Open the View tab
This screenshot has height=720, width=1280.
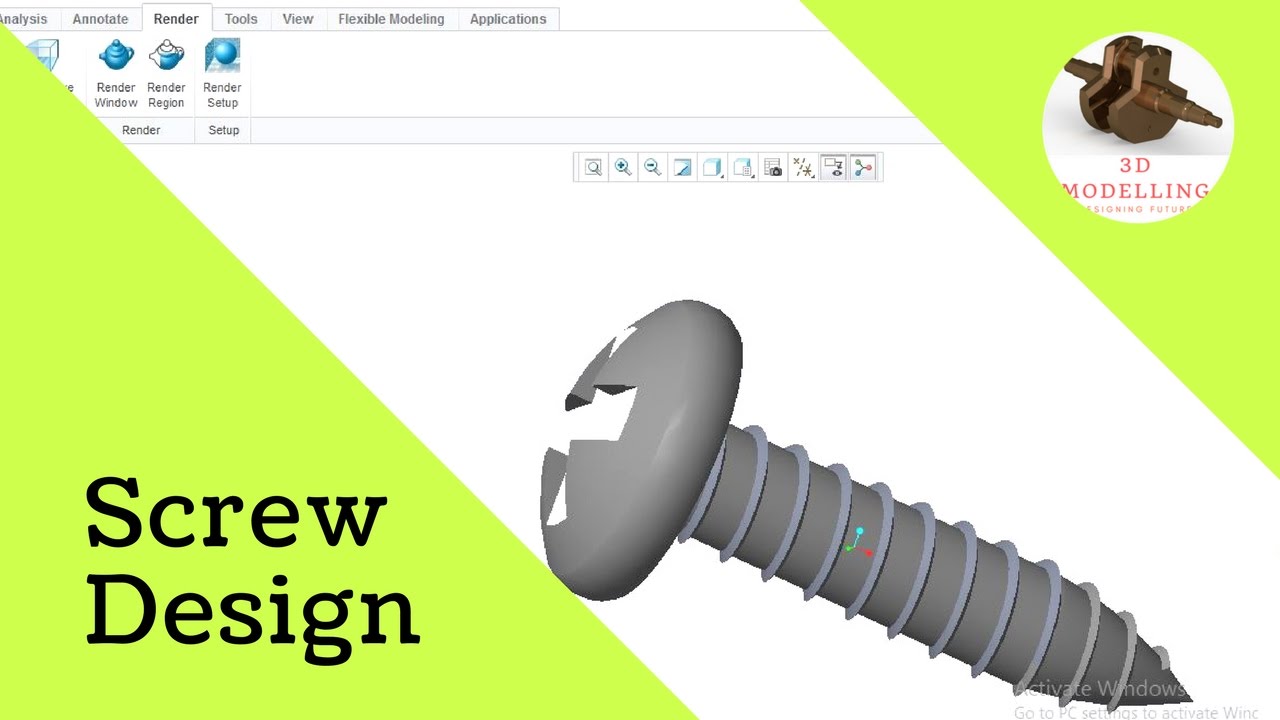click(x=298, y=19)
